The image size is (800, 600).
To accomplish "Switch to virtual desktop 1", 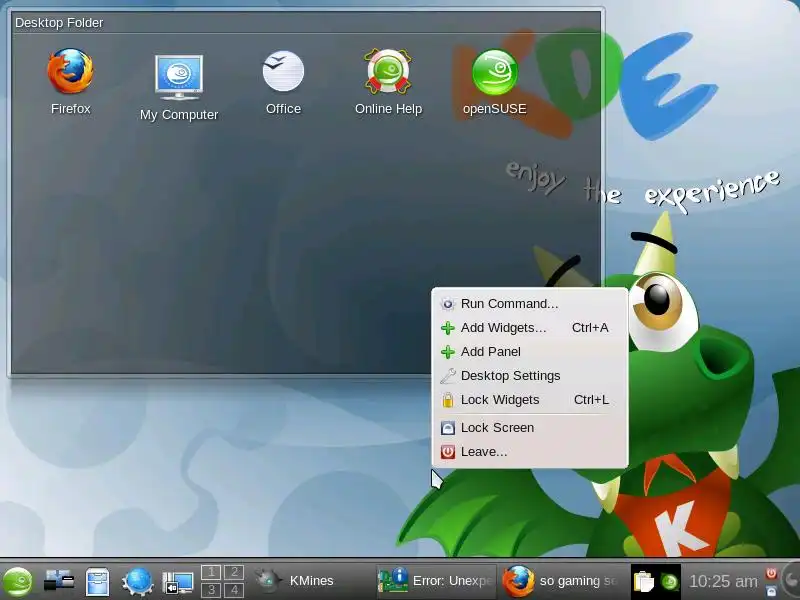I will click(211, 572).
